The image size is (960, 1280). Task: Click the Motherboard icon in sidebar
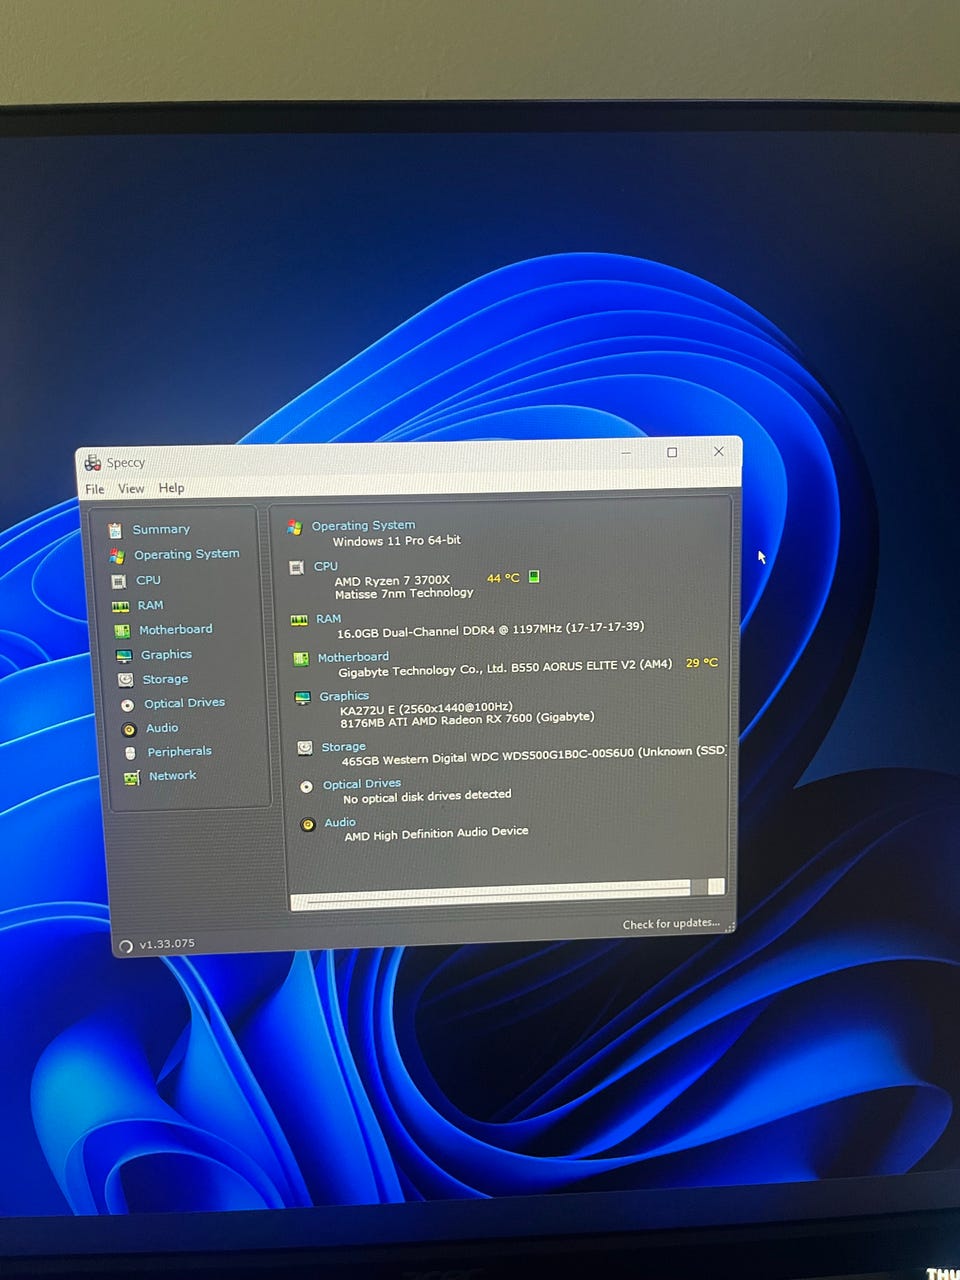pos(122,631)
